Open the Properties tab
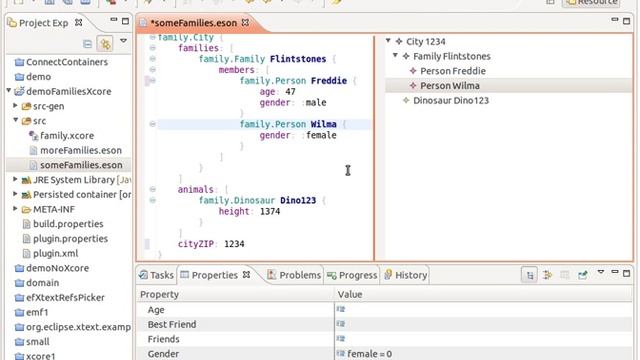This screenshot has height=360, width=640. pos(209,275)
